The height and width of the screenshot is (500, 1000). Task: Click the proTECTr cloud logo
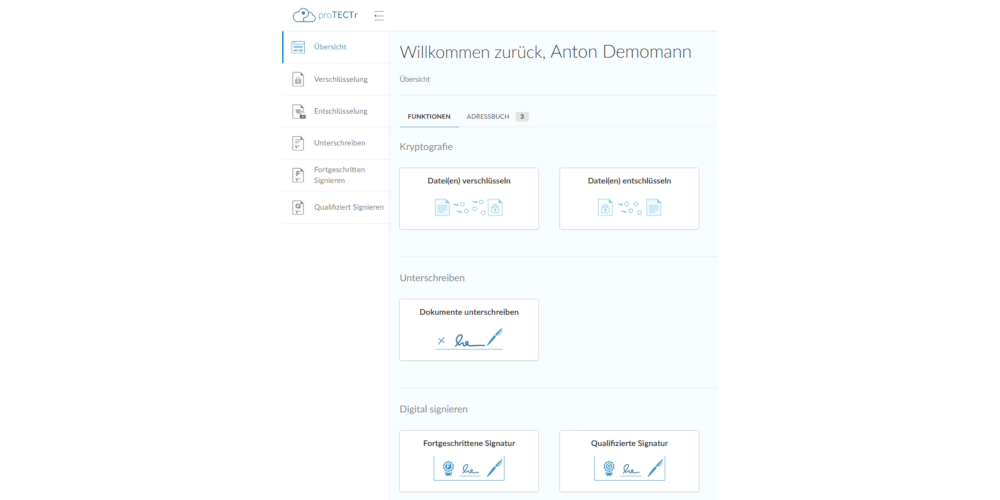pyautogui.click(x=325, y=15)
